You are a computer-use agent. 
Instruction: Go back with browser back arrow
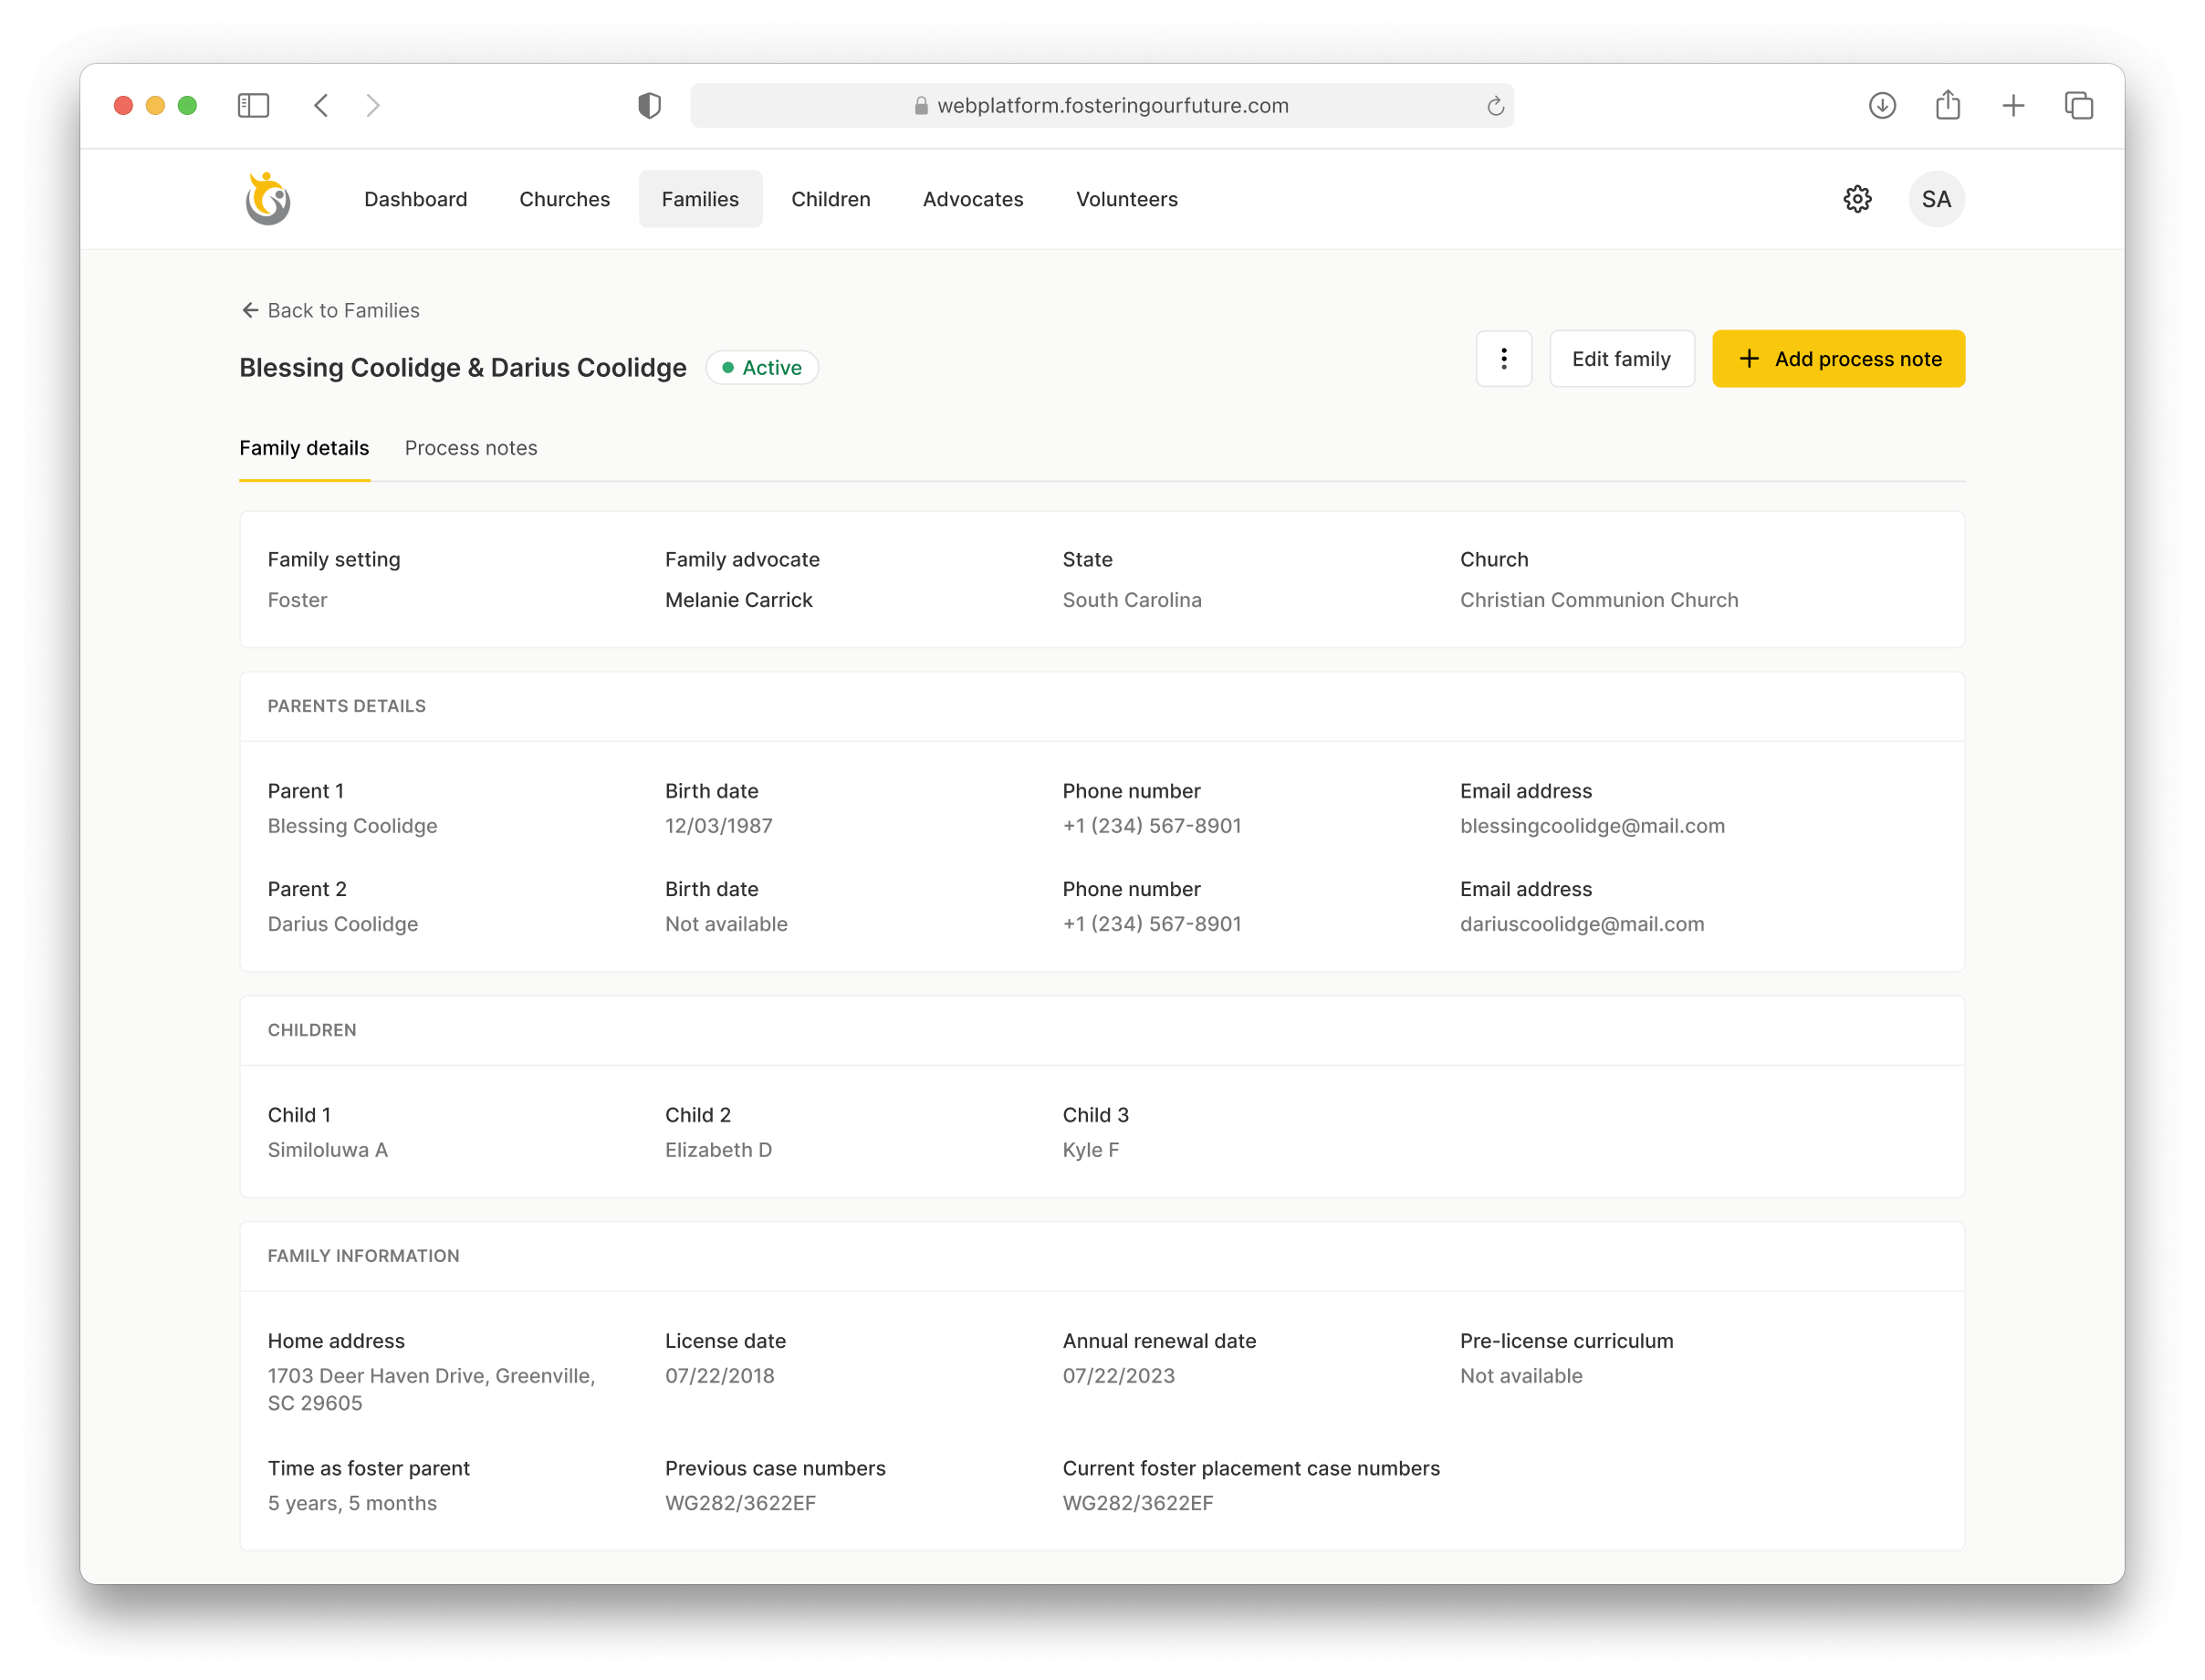click(x=321, y=105)
